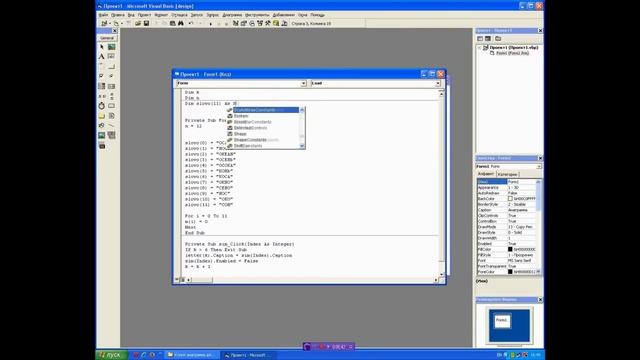
Task: Toggle Folders in the Project panel
Action: [498, 39]
